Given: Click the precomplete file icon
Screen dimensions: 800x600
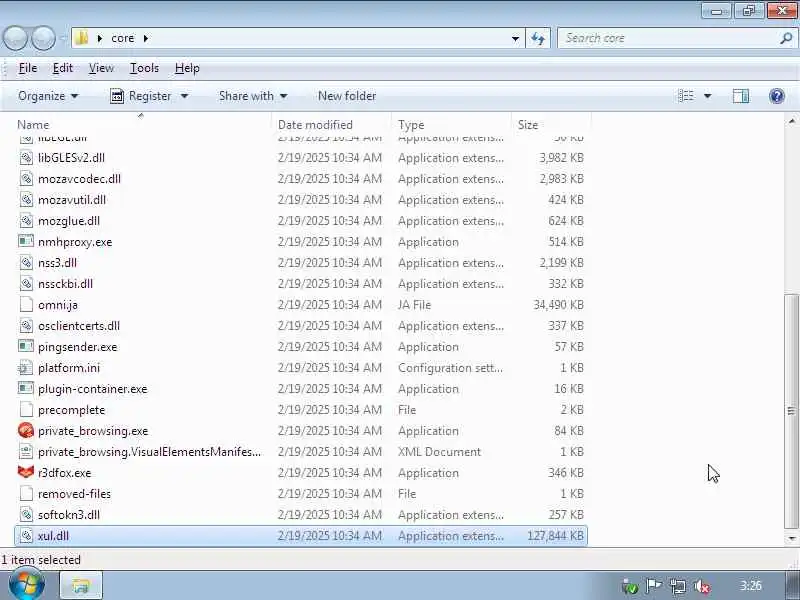Looking at the screenshot, I should coord(26,409).
